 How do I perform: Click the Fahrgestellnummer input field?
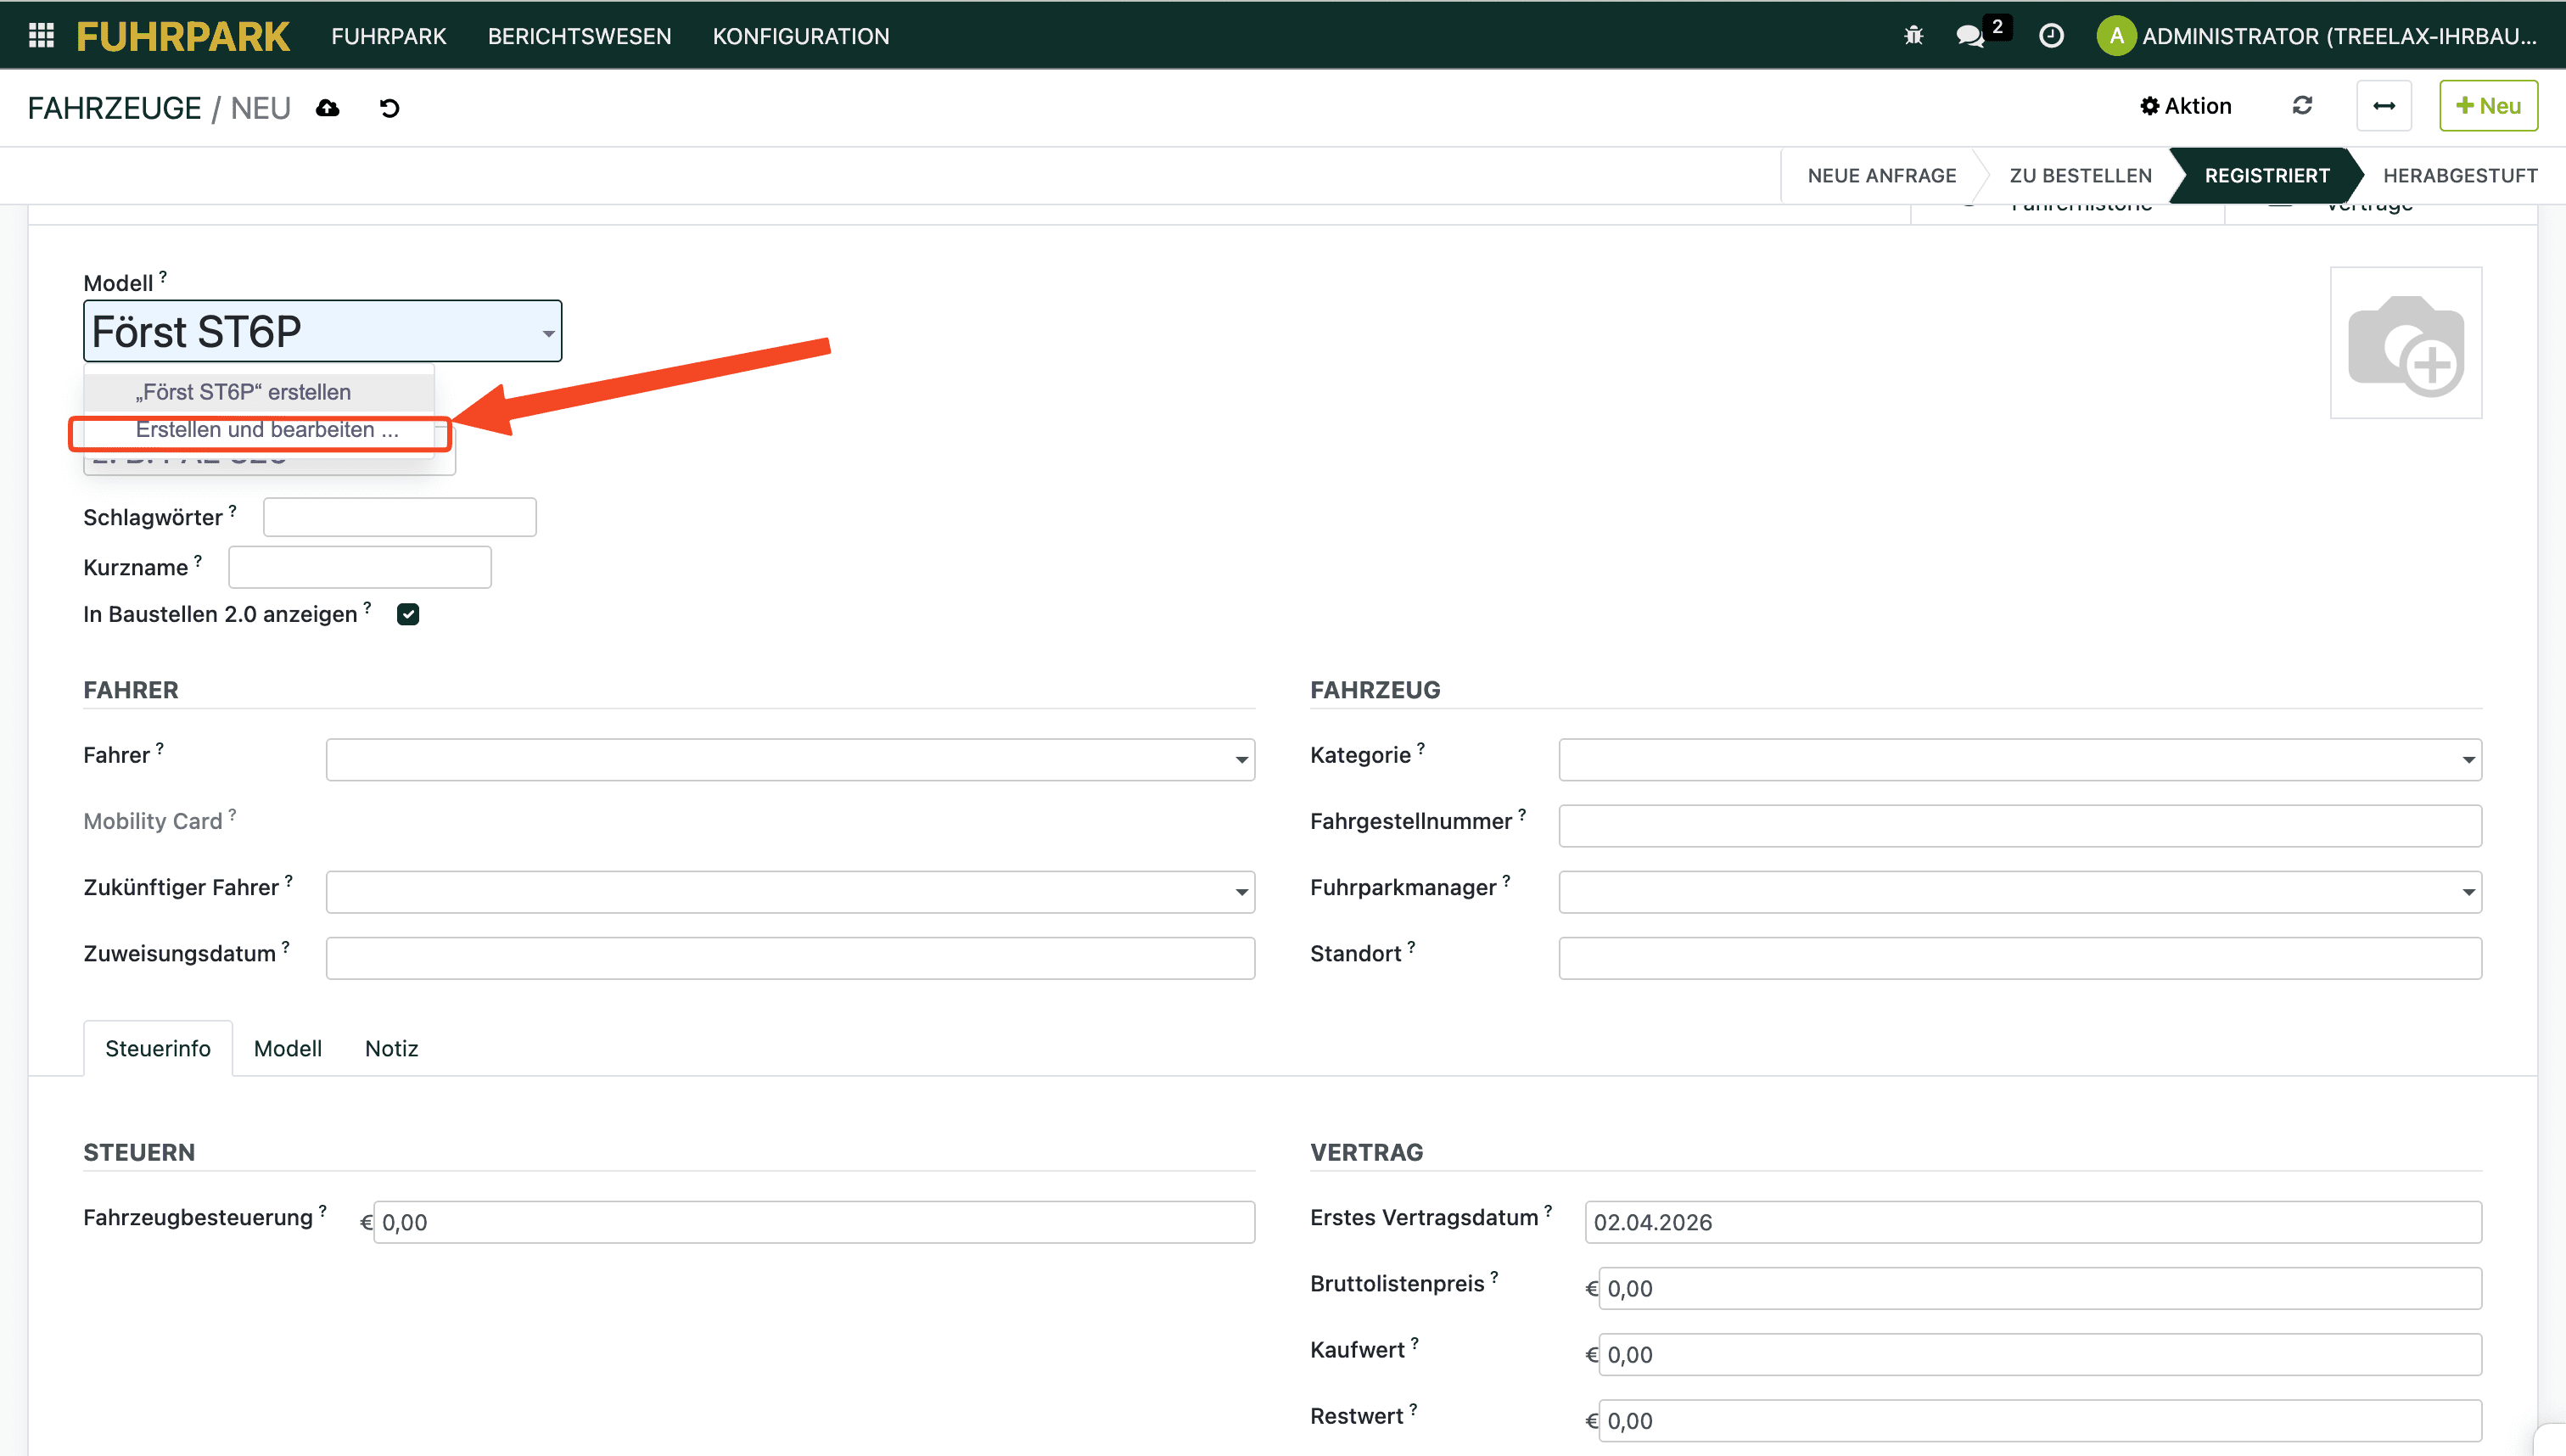pyautogui.click(x=2019, y=826)
